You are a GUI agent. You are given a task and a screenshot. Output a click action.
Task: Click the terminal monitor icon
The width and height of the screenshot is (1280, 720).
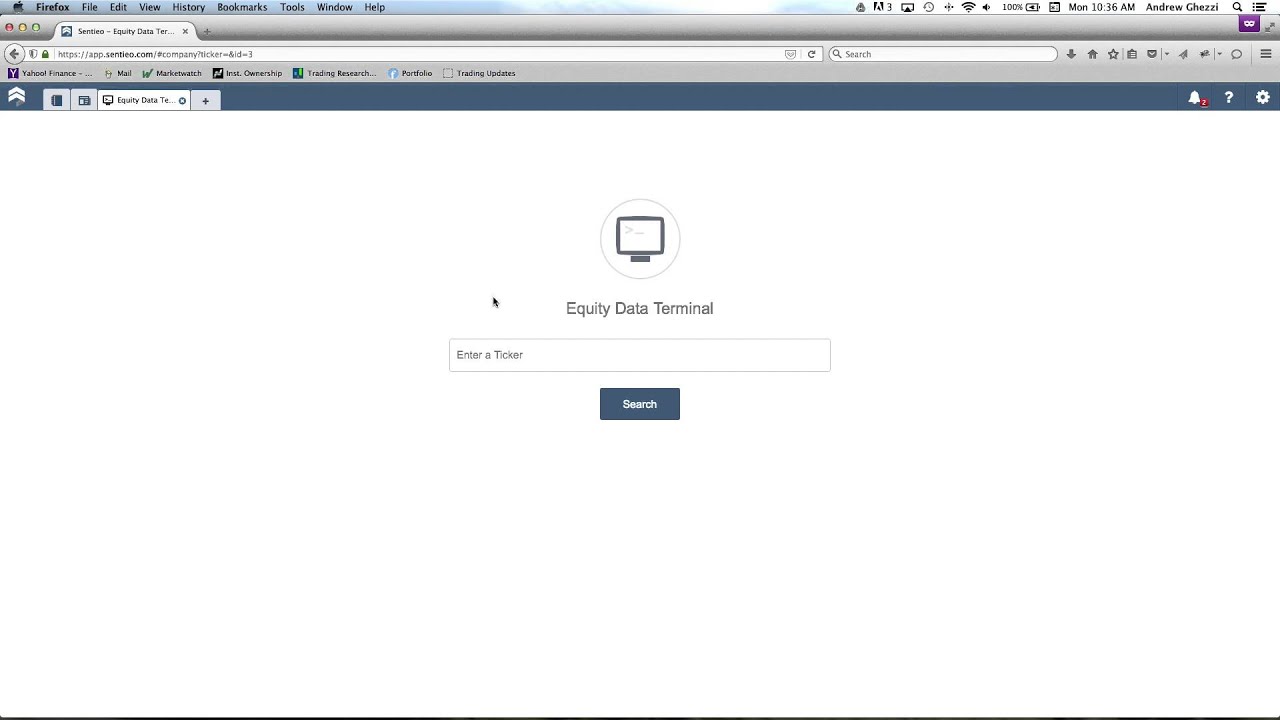(x=640, y=239)
